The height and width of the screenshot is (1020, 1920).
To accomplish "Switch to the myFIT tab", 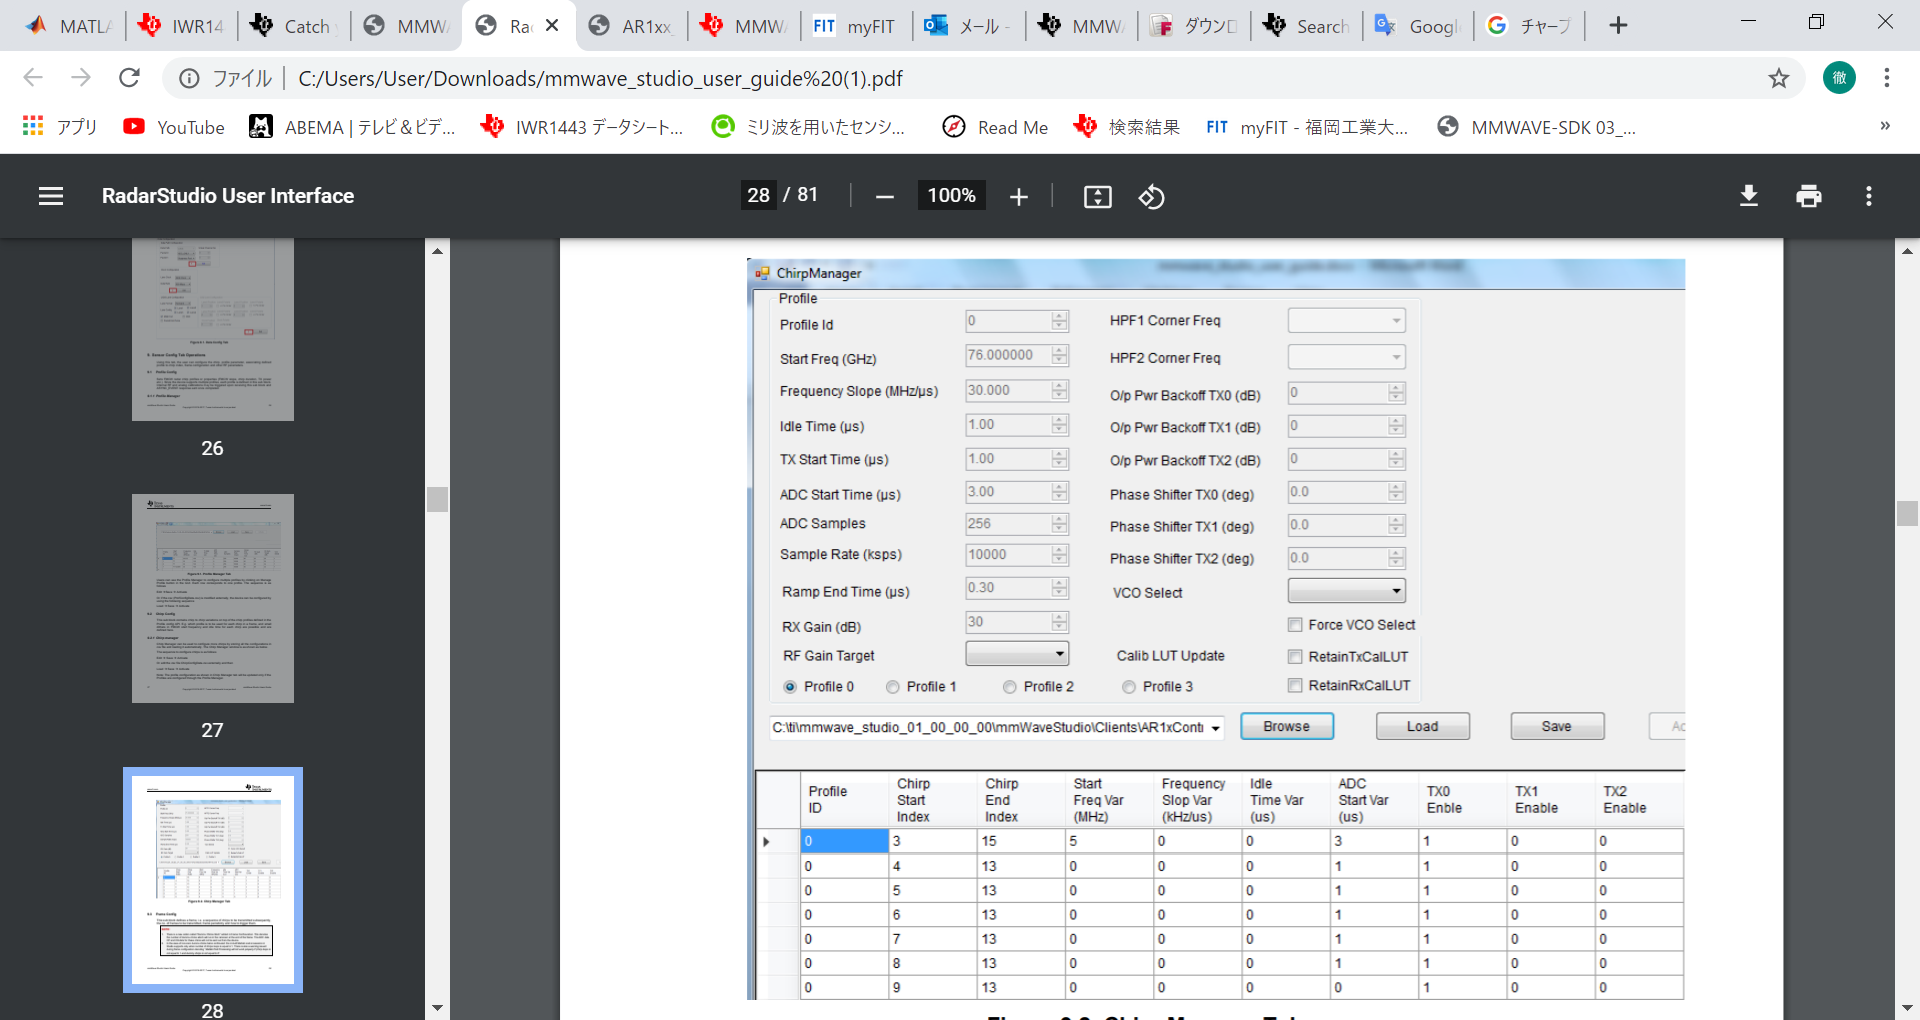I will click(x=856, y=26).
